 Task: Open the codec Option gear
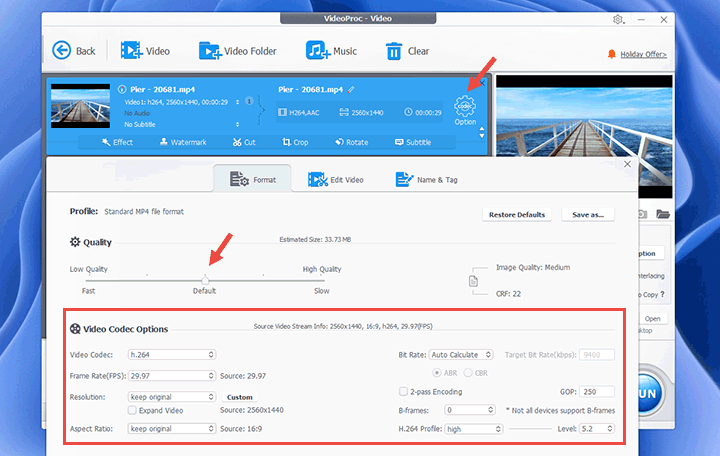[x=465, y=106]
